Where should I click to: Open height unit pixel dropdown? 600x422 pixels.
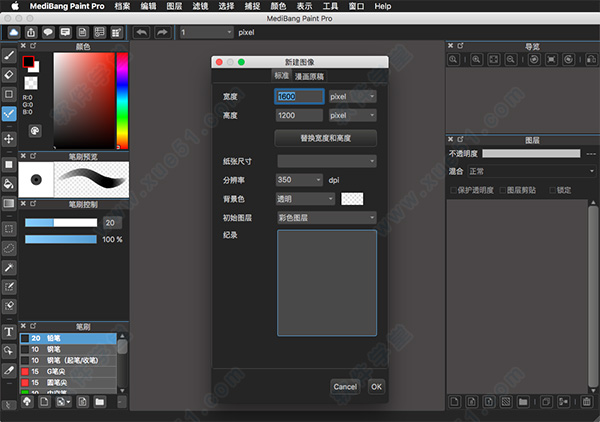352,115
